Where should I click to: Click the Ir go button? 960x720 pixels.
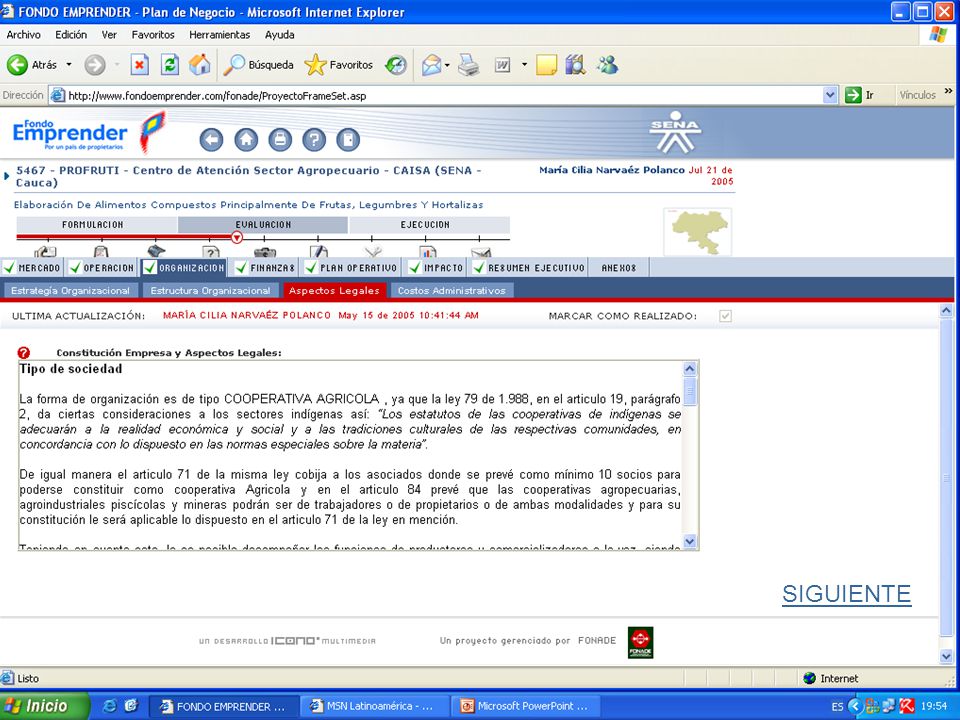point(860,95)
